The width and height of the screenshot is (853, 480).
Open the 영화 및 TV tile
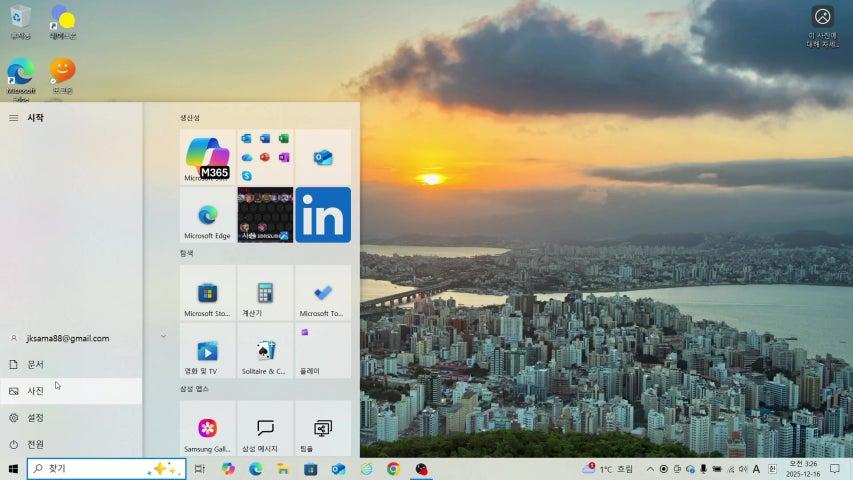tap(208, 350)
